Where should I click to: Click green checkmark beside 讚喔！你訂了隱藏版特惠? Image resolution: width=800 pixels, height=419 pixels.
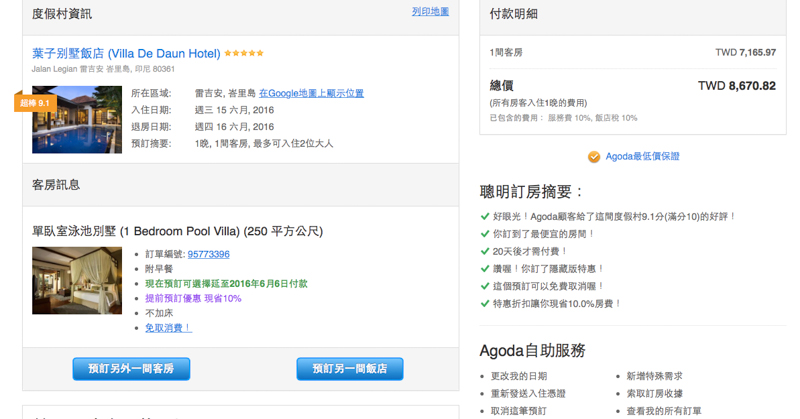tap(485, 268)
